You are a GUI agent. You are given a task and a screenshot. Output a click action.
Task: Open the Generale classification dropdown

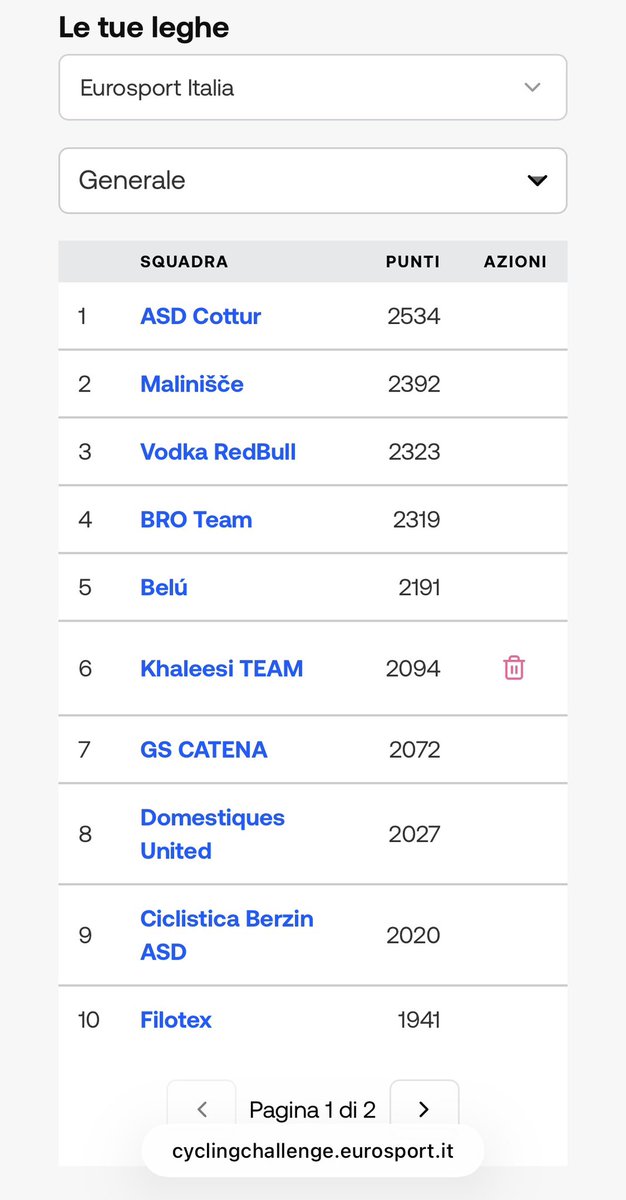[x=313, y=180]
